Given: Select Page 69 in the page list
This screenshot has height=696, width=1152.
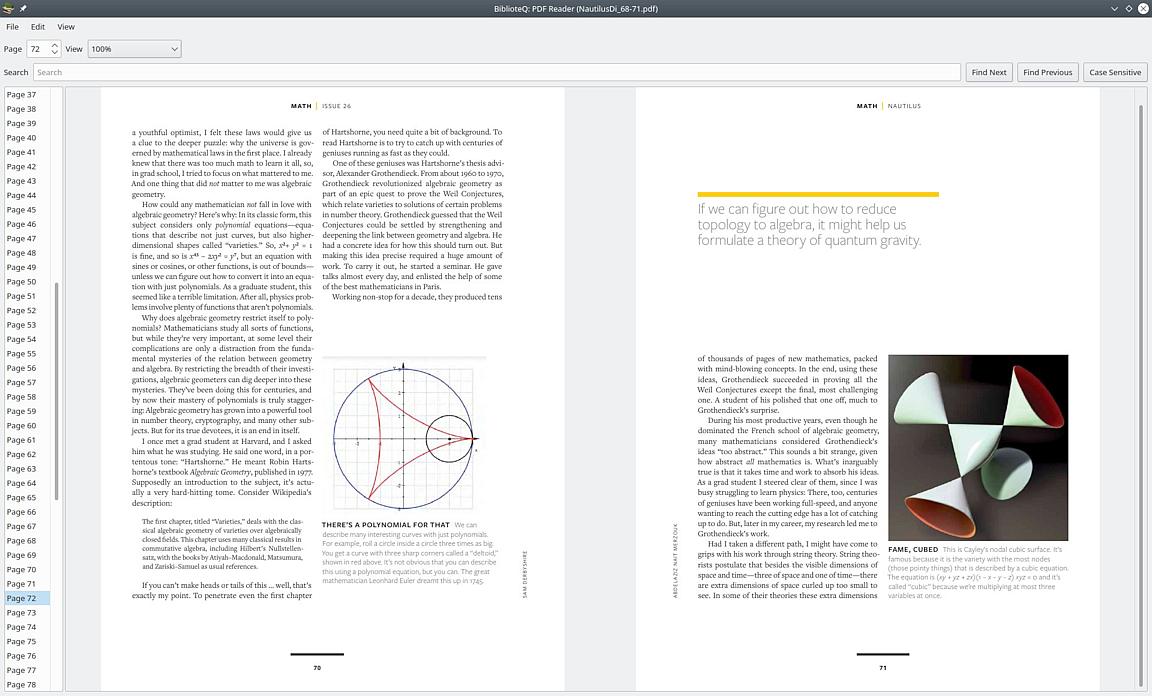Looking at the screenshot, I should 27,556.
